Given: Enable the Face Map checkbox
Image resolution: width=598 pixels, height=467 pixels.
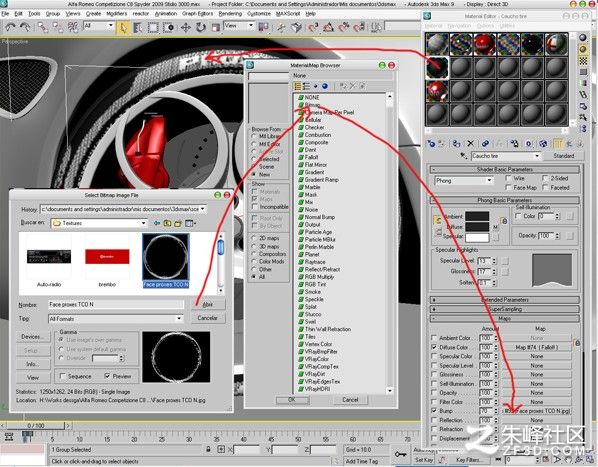Looking at the screenshot, I should pos(508,187).
